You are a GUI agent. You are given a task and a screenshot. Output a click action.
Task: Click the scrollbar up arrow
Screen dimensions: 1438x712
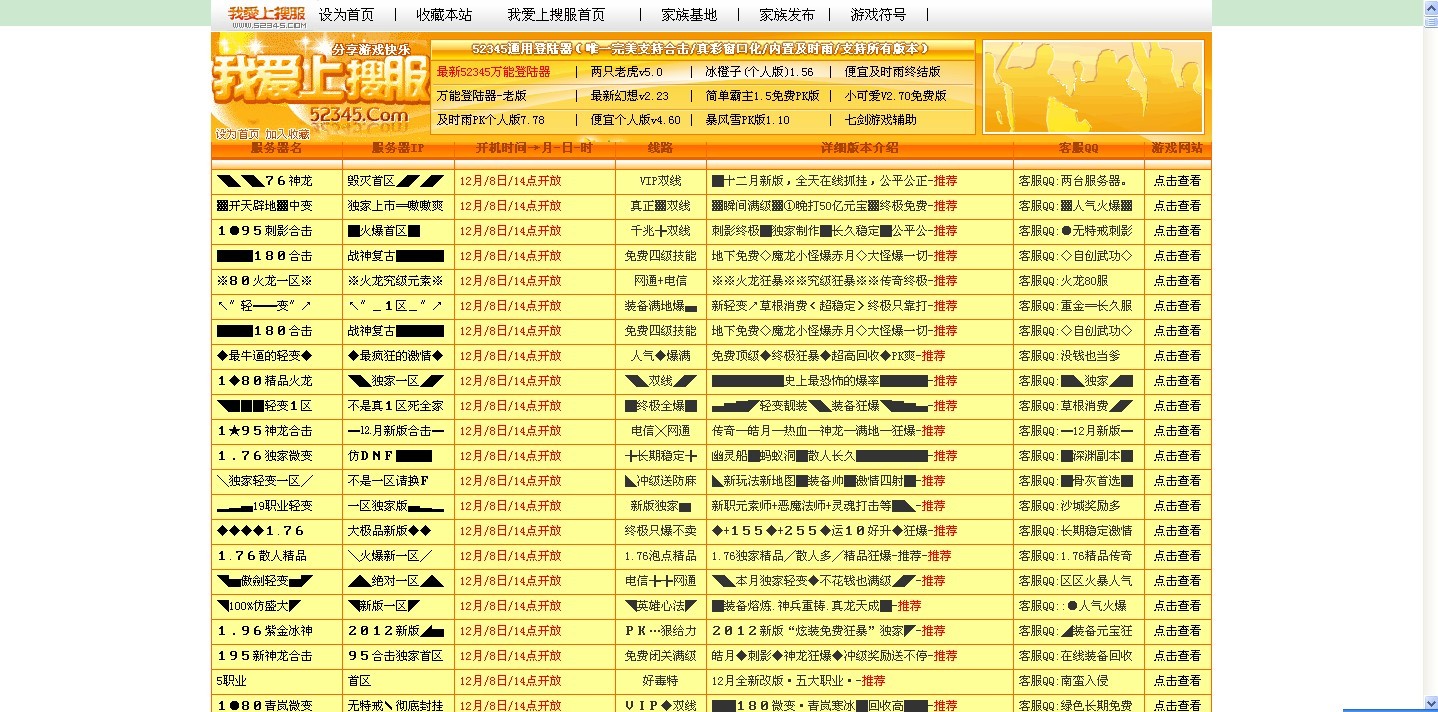coord(1430,9)
